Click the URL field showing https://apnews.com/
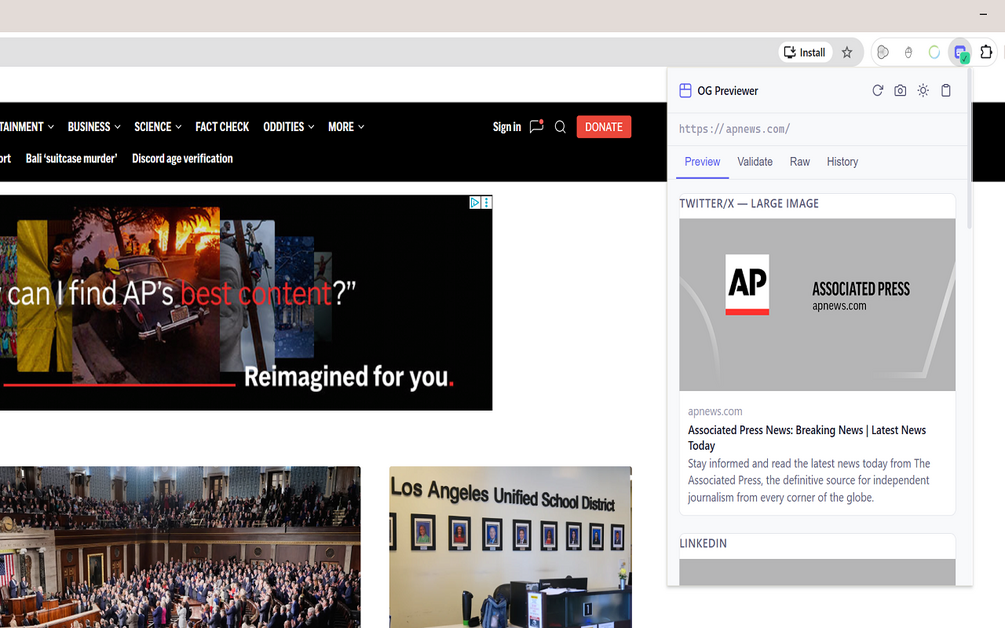The height and width of the screenshot is (628, 1005). click(x=817, y=129)
